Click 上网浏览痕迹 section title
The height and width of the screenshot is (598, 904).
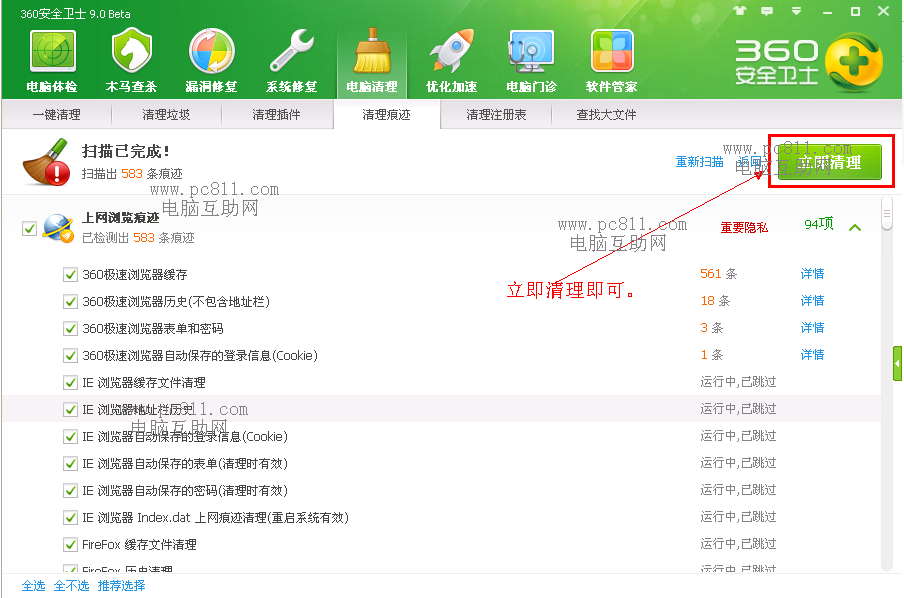[120, 217]
